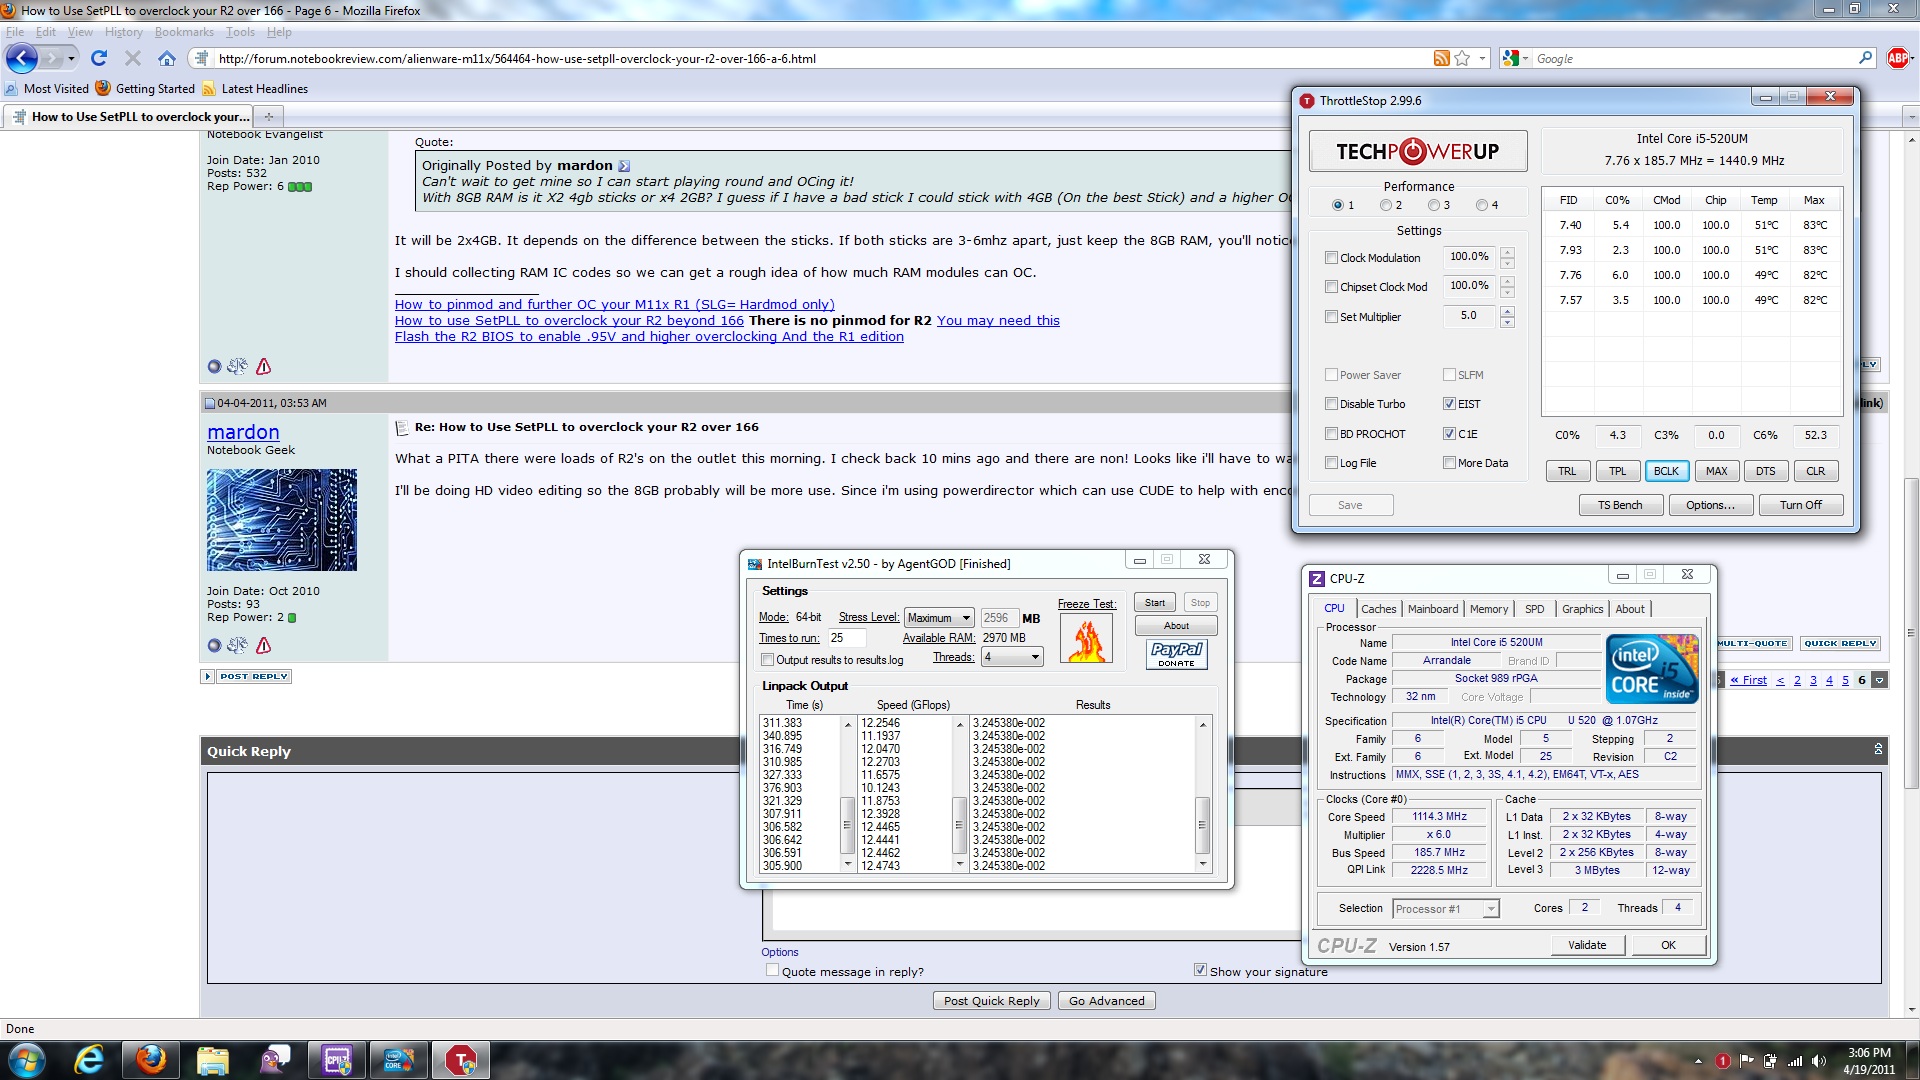The width and height of the screenshot is (1920, 1080).
Task: Show hidden tray icons arrow
Action: [1698, 1061]
